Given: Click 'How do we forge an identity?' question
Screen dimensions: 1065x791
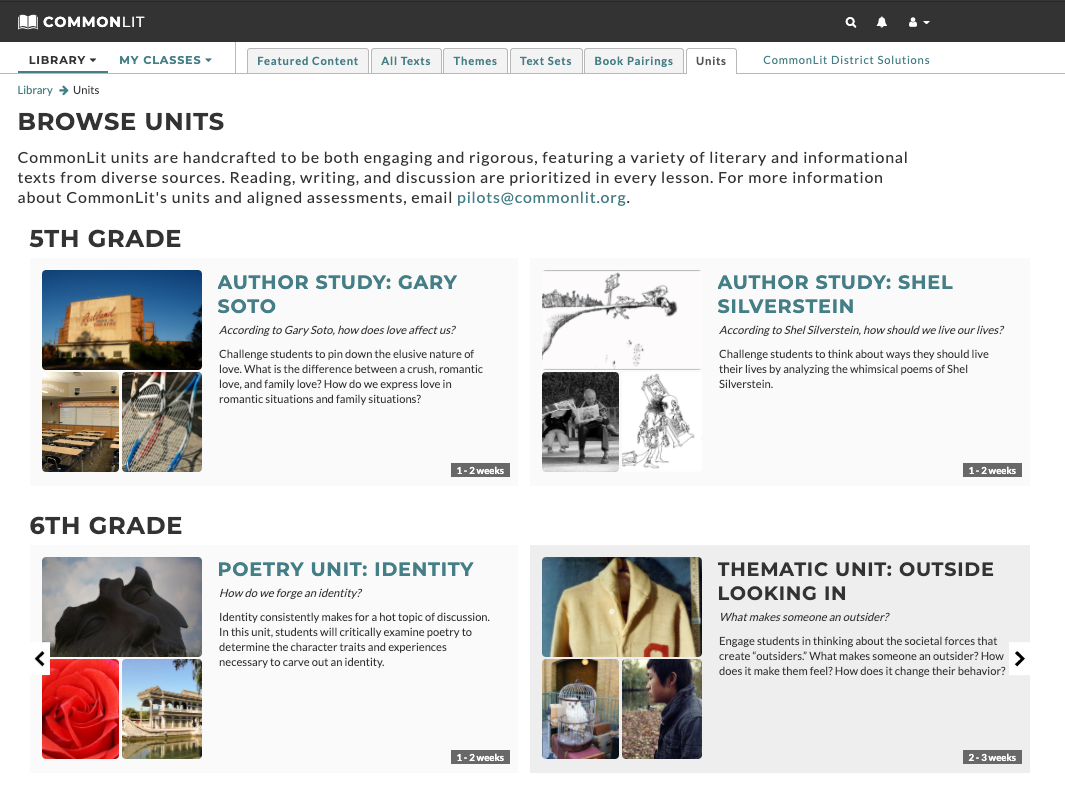Looking at the screenshot, I should (290, 593).
